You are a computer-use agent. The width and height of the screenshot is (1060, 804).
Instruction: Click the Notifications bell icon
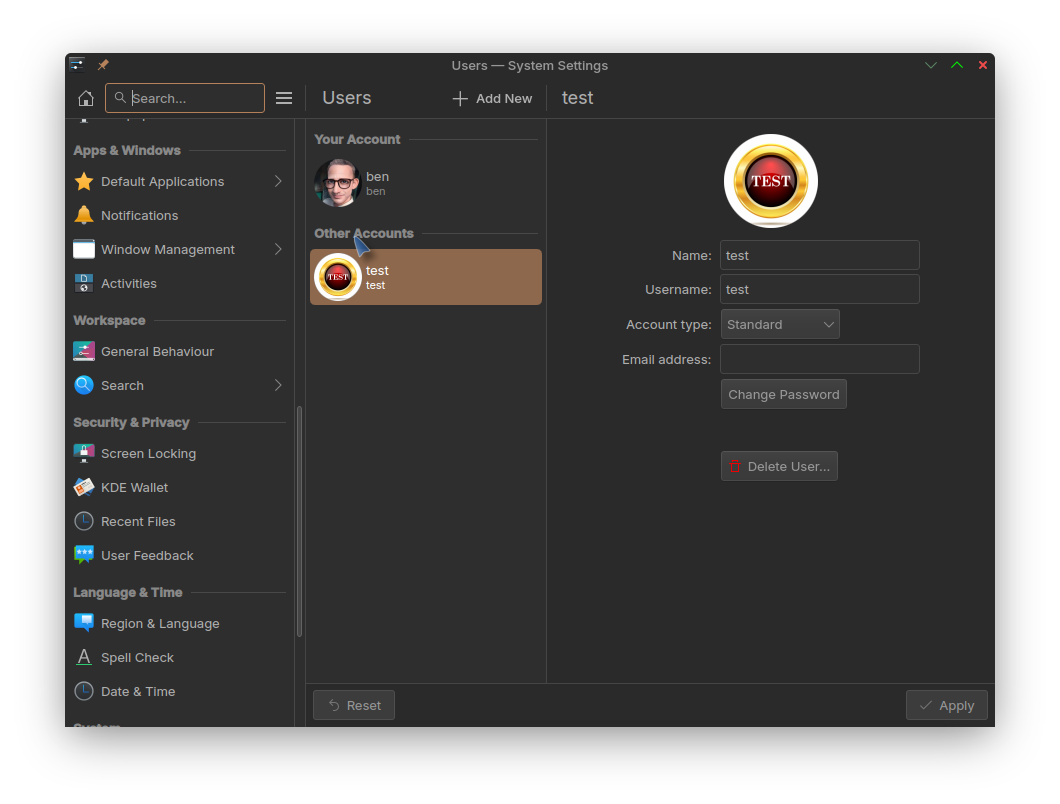tap(84, 215)
